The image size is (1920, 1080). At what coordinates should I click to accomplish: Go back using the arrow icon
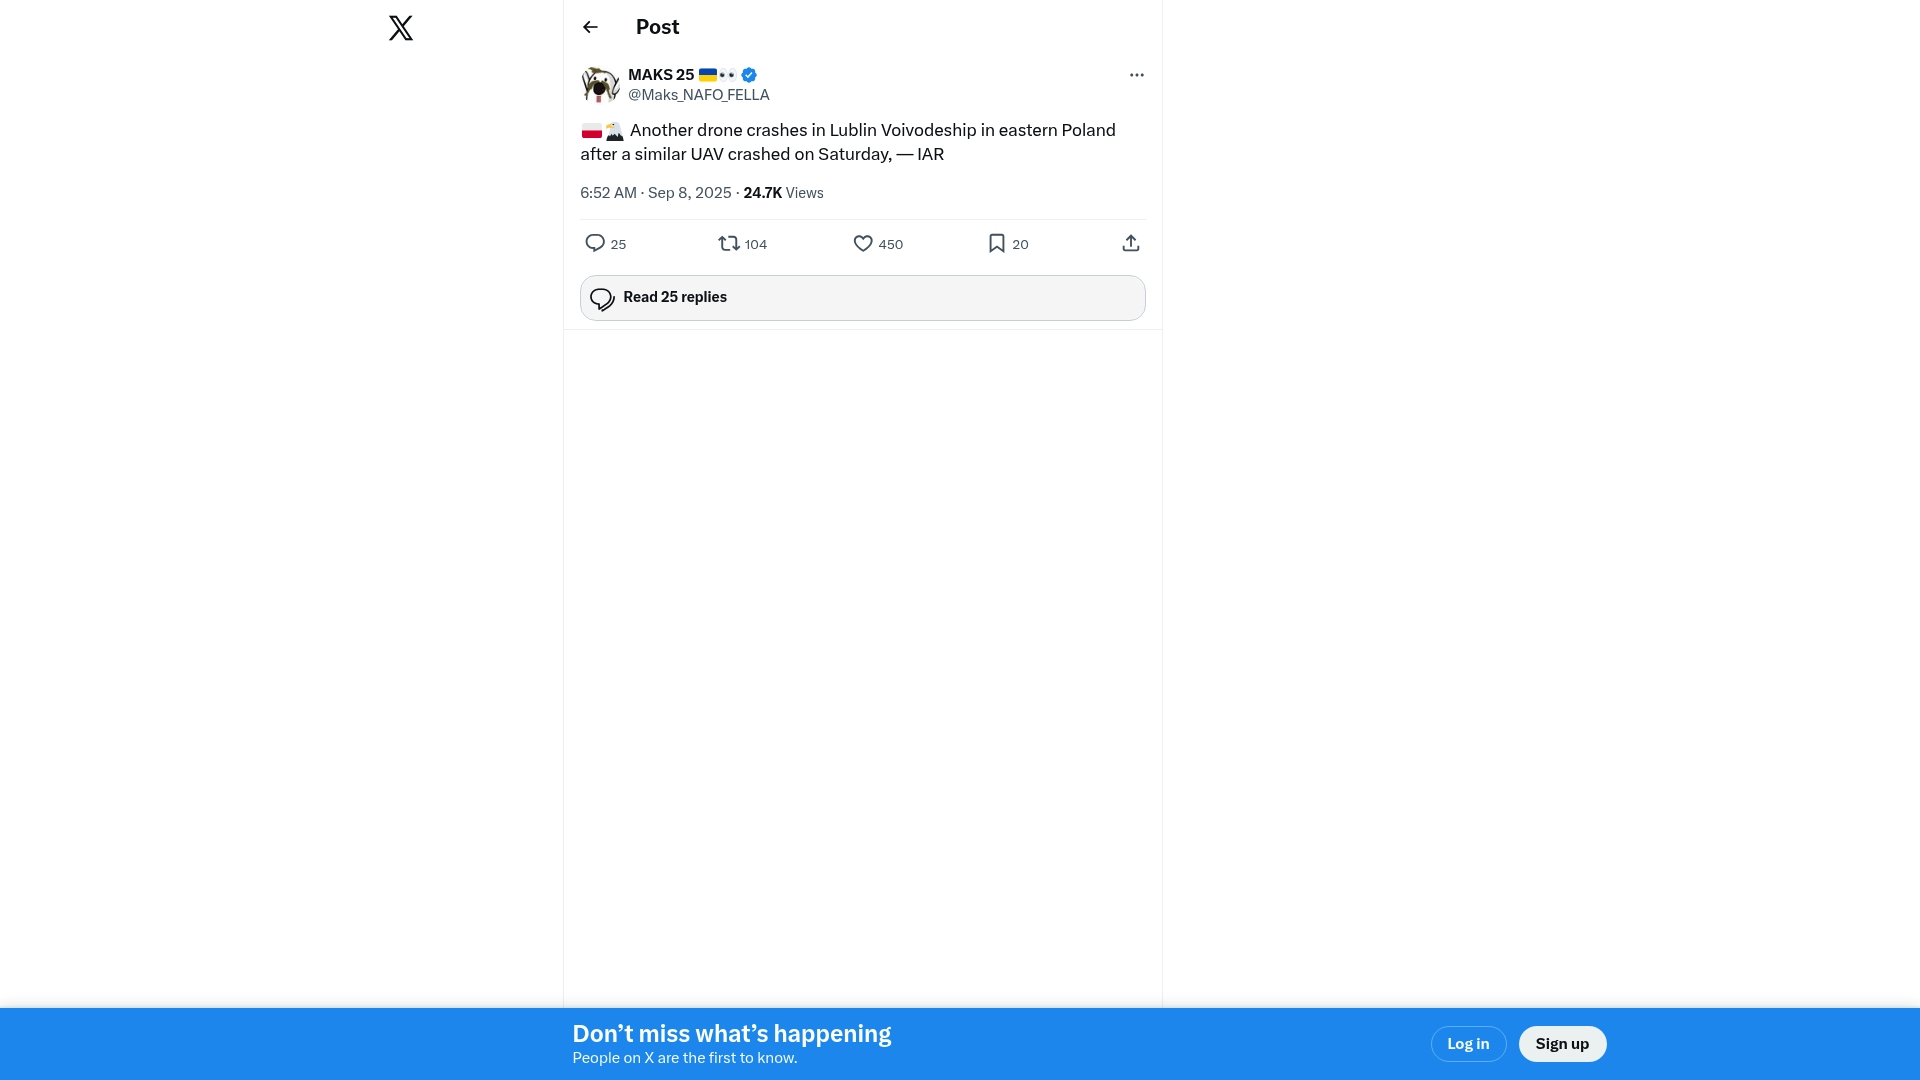pyautogui.click(x=590, y=27)
